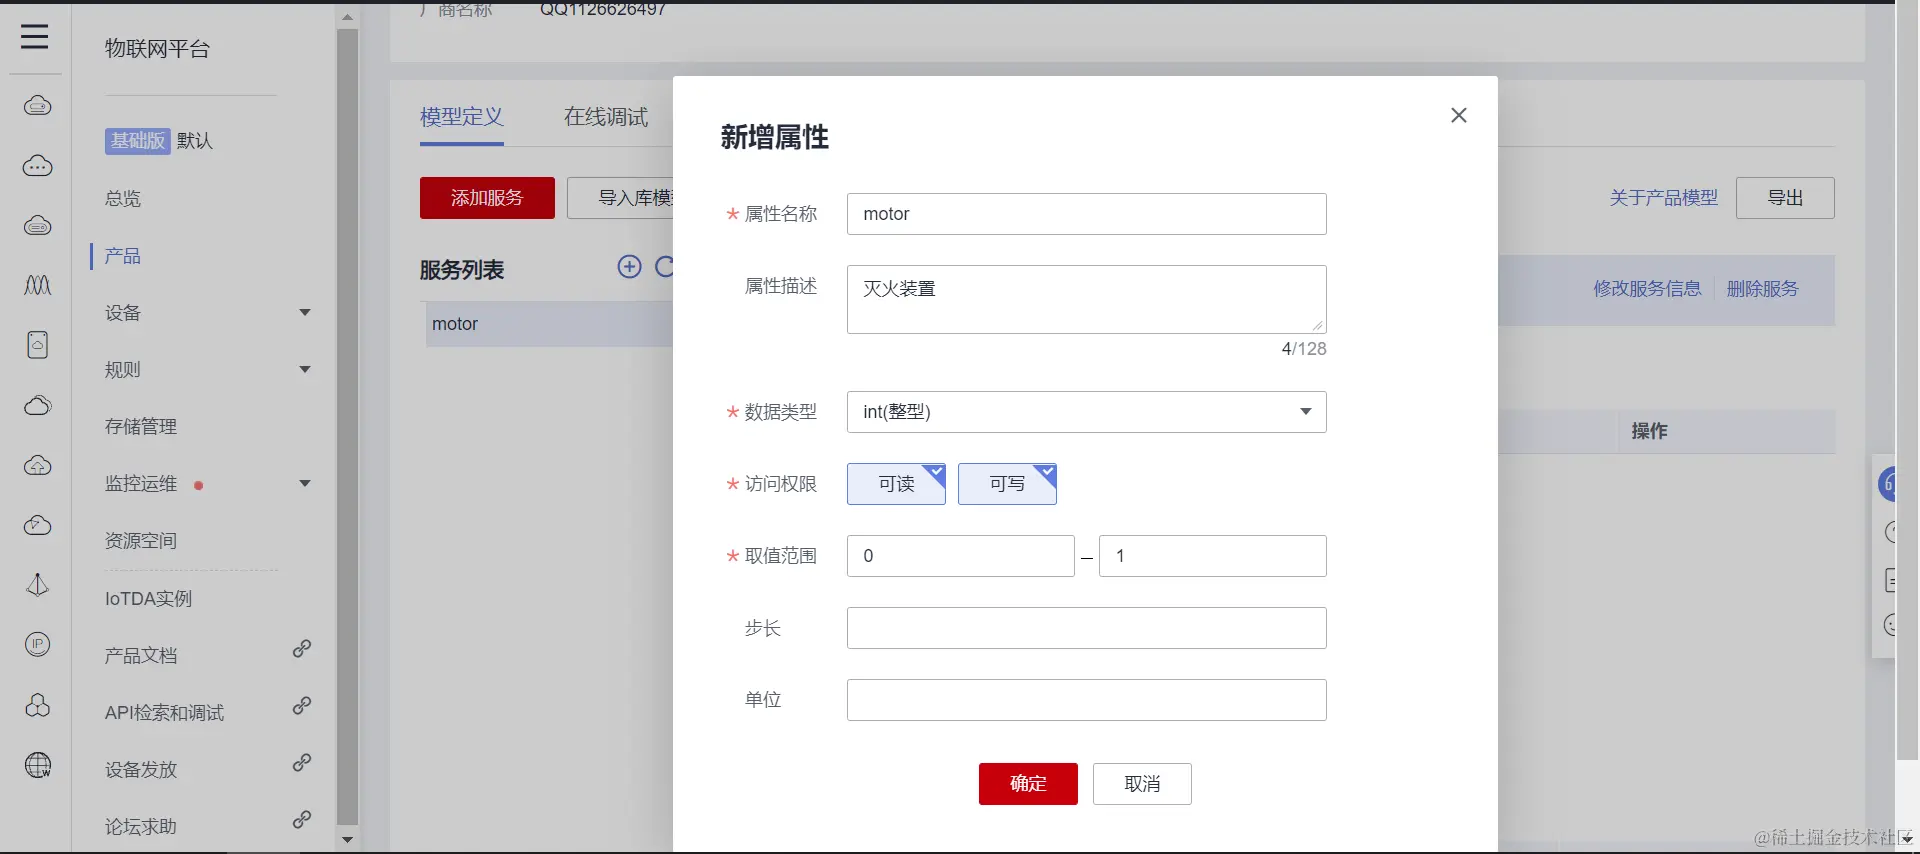Click the 添加服务 button
Viewport: 1920px width, 854px height.
click(x=487, y=198)
